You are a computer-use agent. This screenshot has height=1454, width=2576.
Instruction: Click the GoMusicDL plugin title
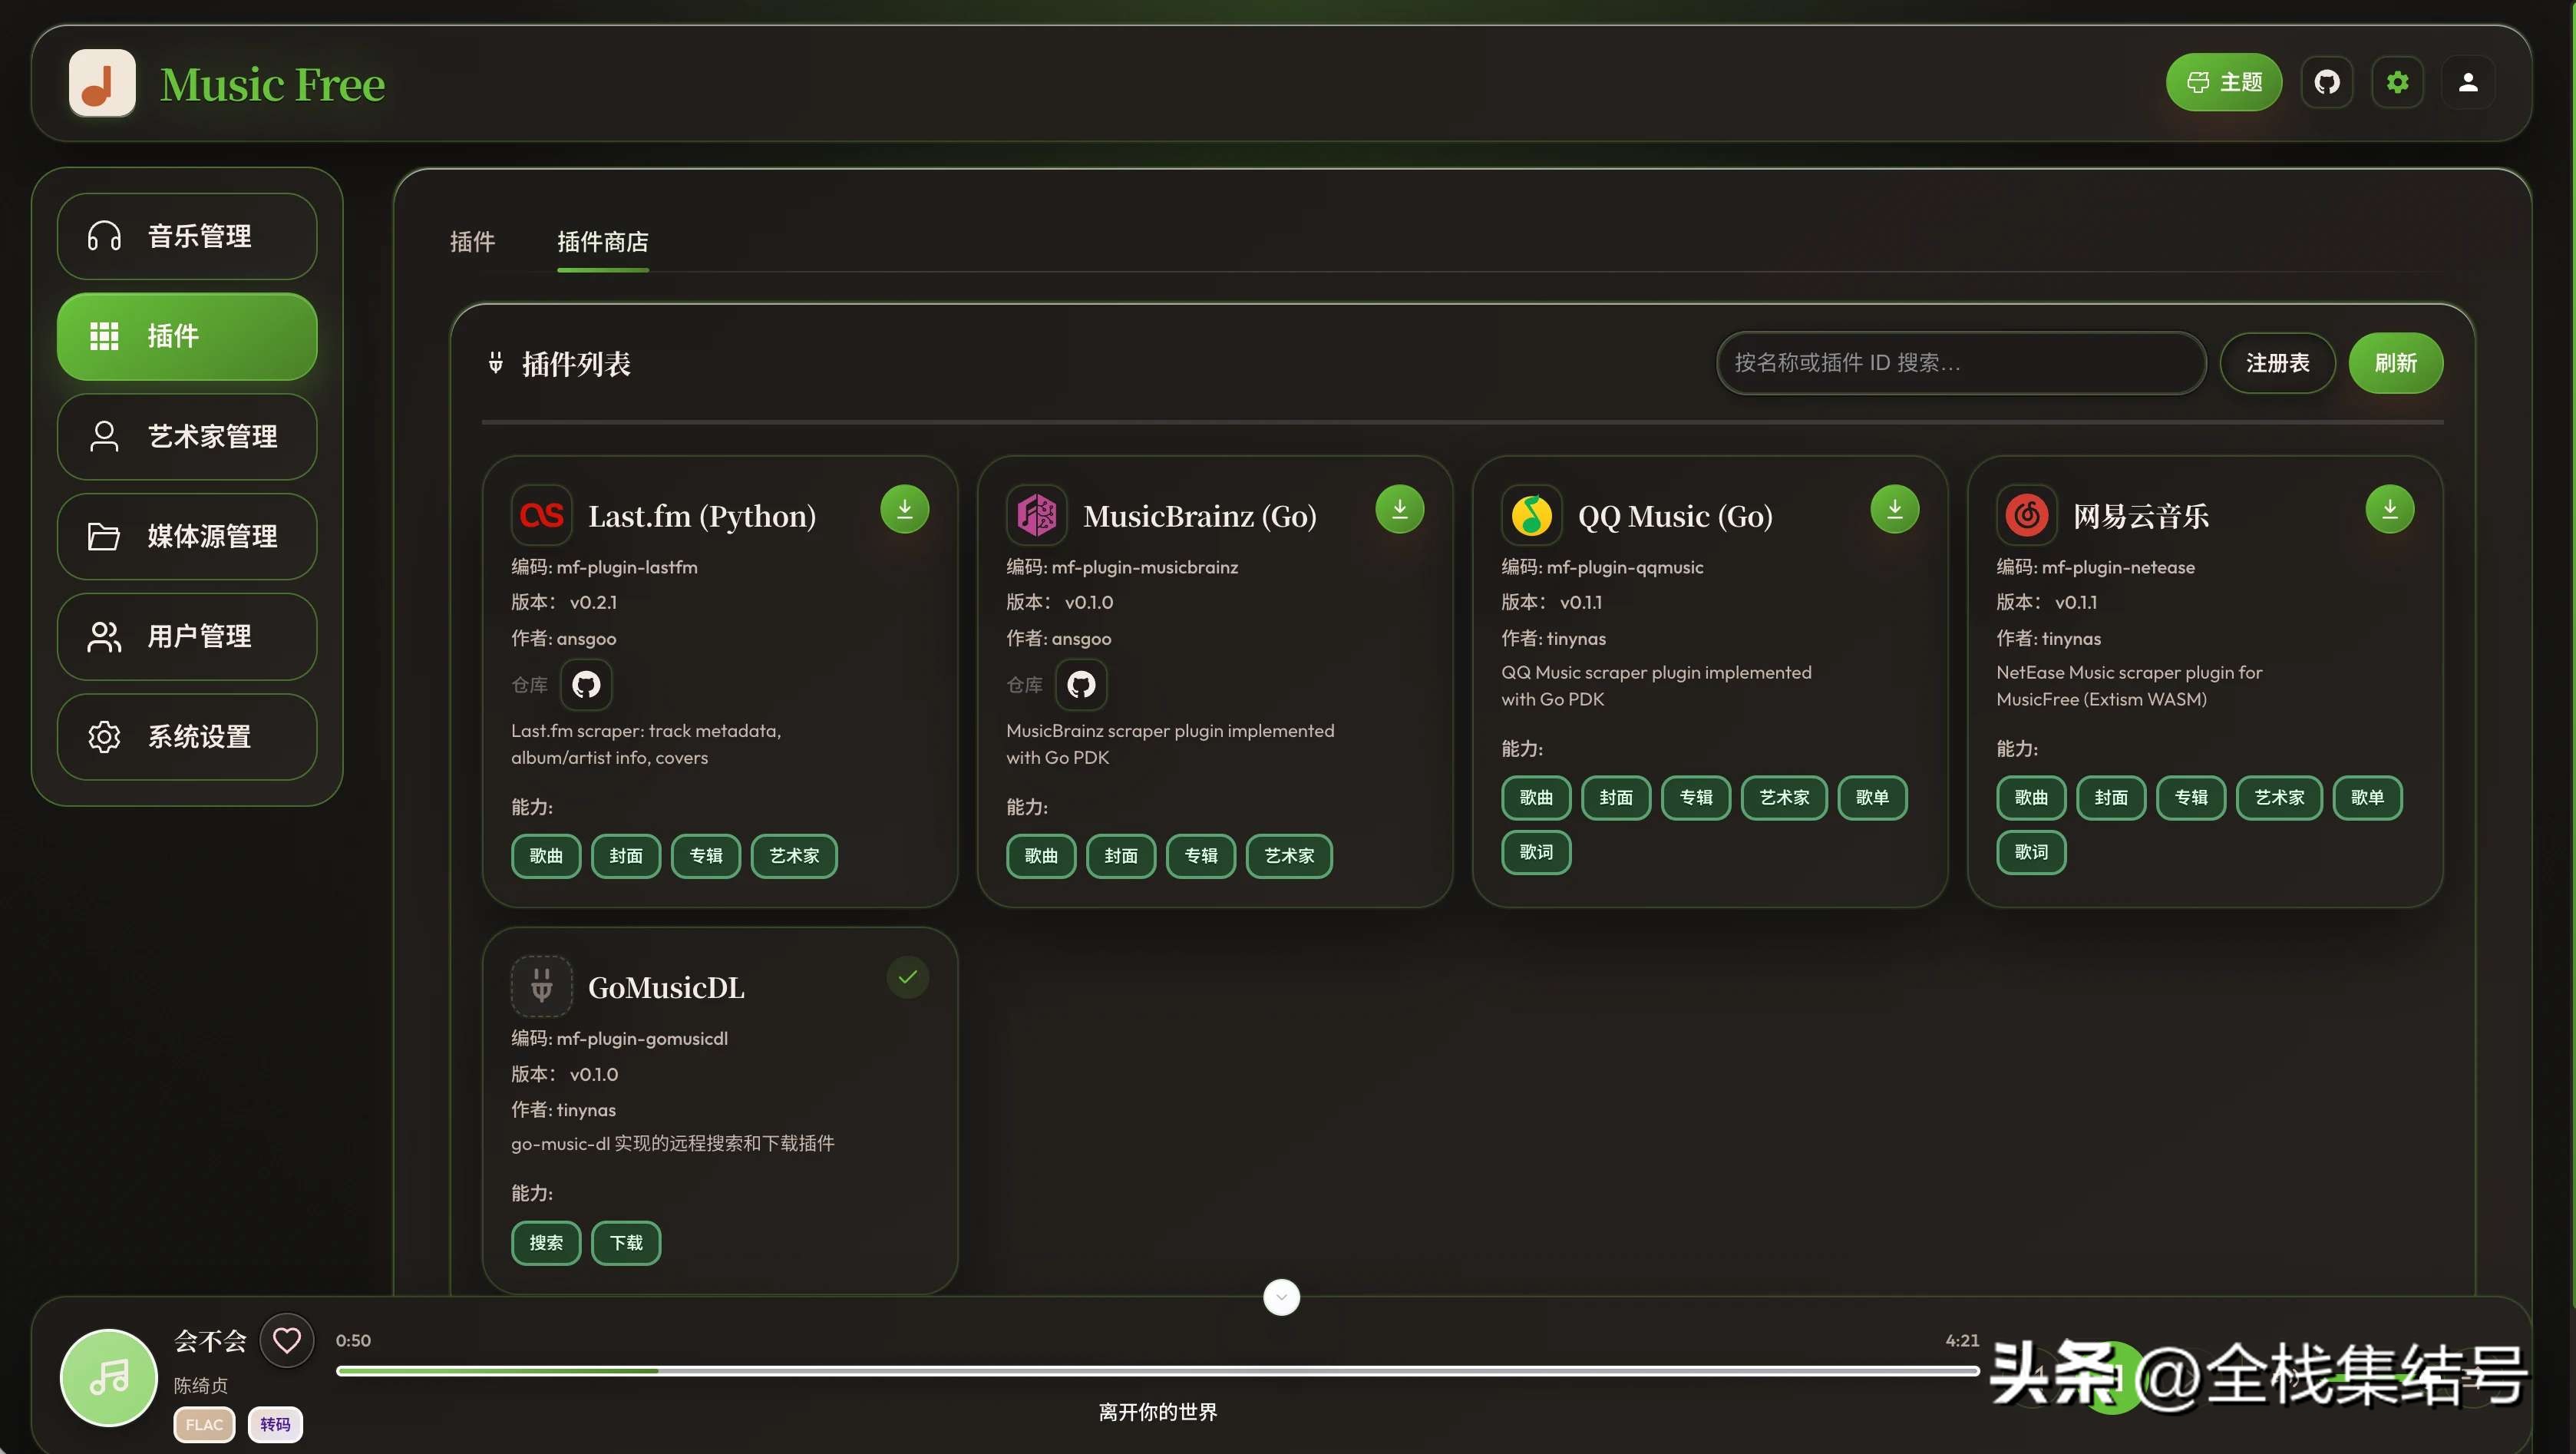[x=666, y=988]
